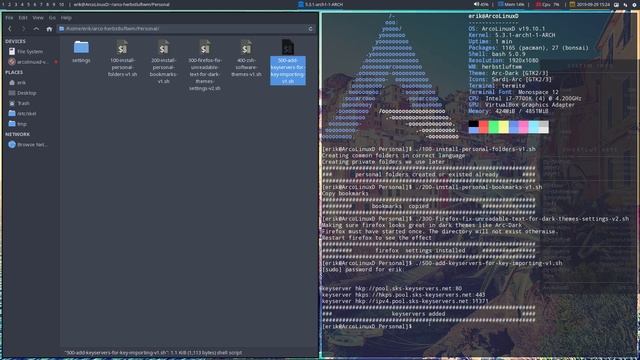
Task: Open Browse Network in the sidebar
Action: pos(28,144)
